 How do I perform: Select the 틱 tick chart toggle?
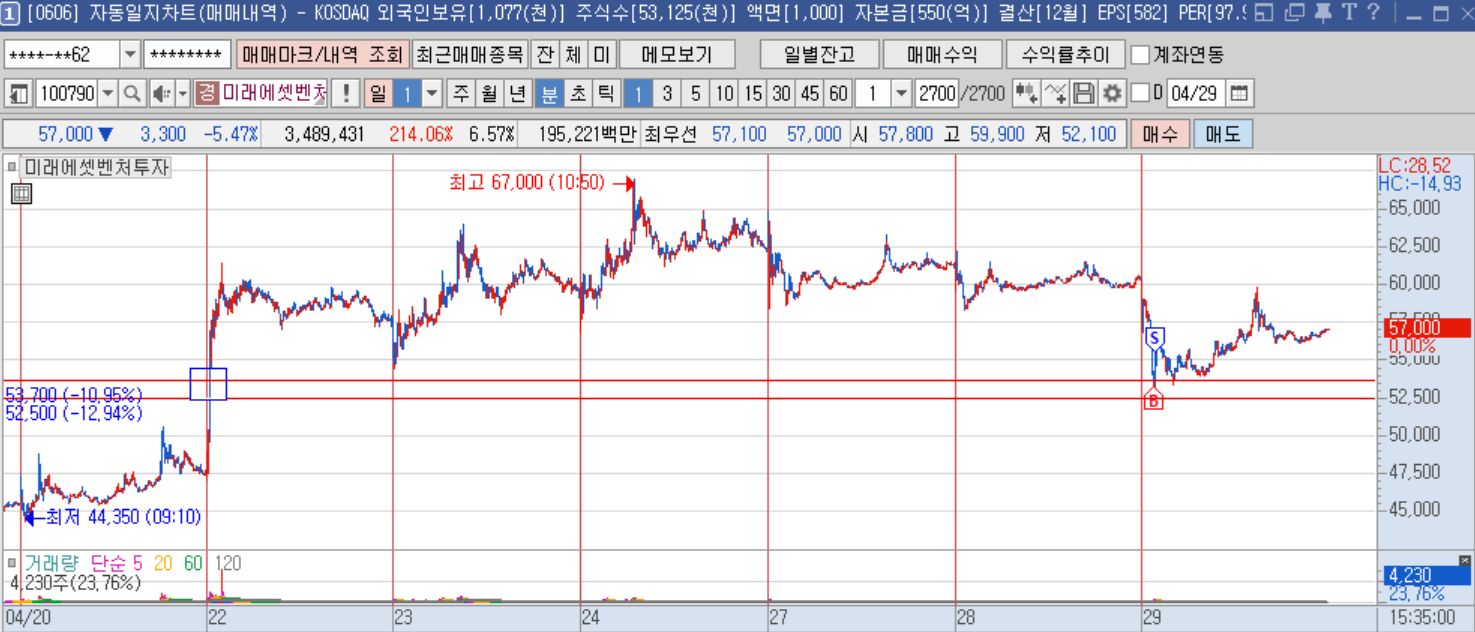tap(606, 94)
